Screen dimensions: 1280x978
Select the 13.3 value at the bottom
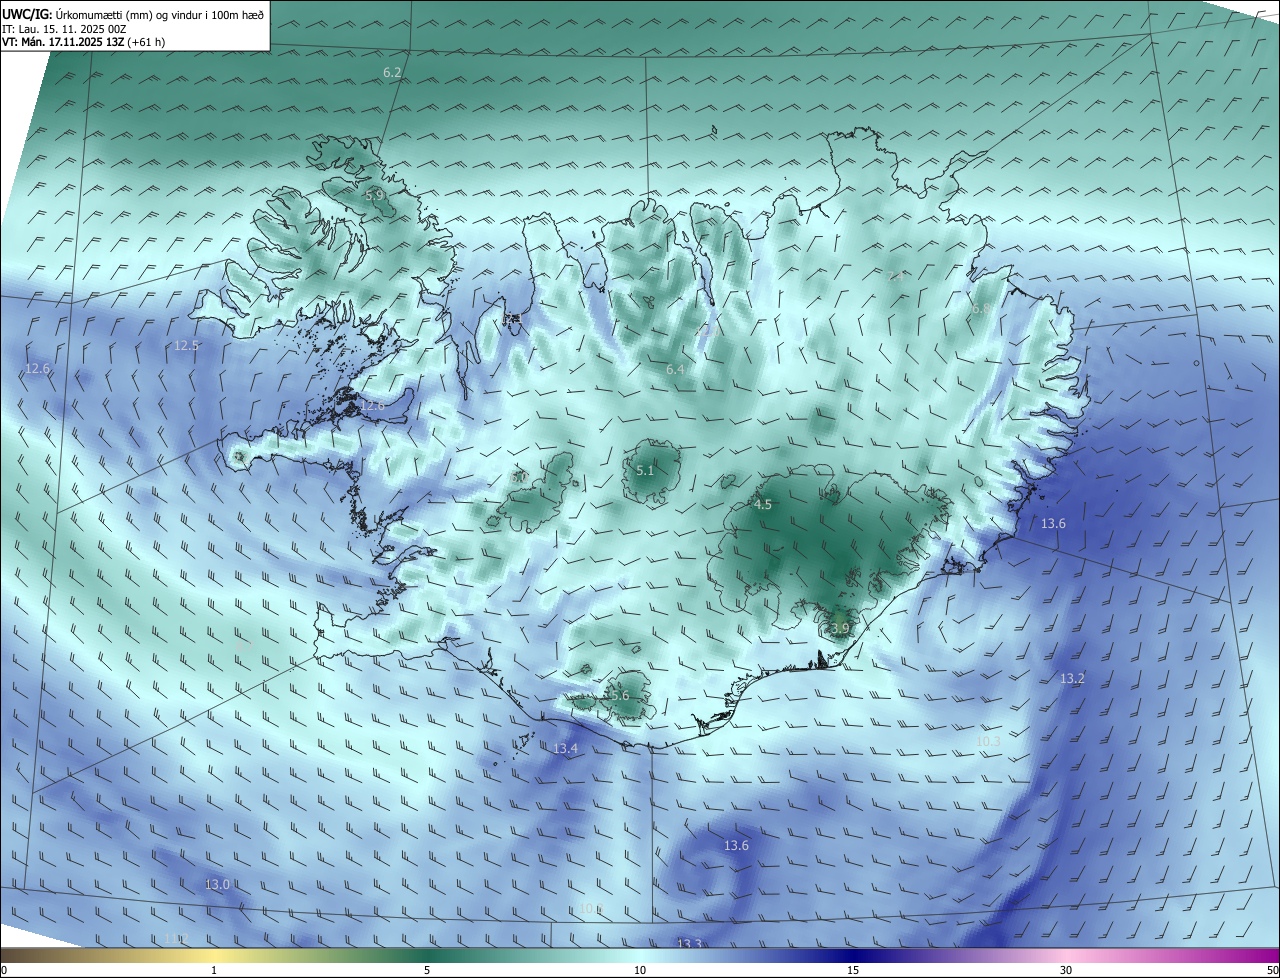pos(689,944)
